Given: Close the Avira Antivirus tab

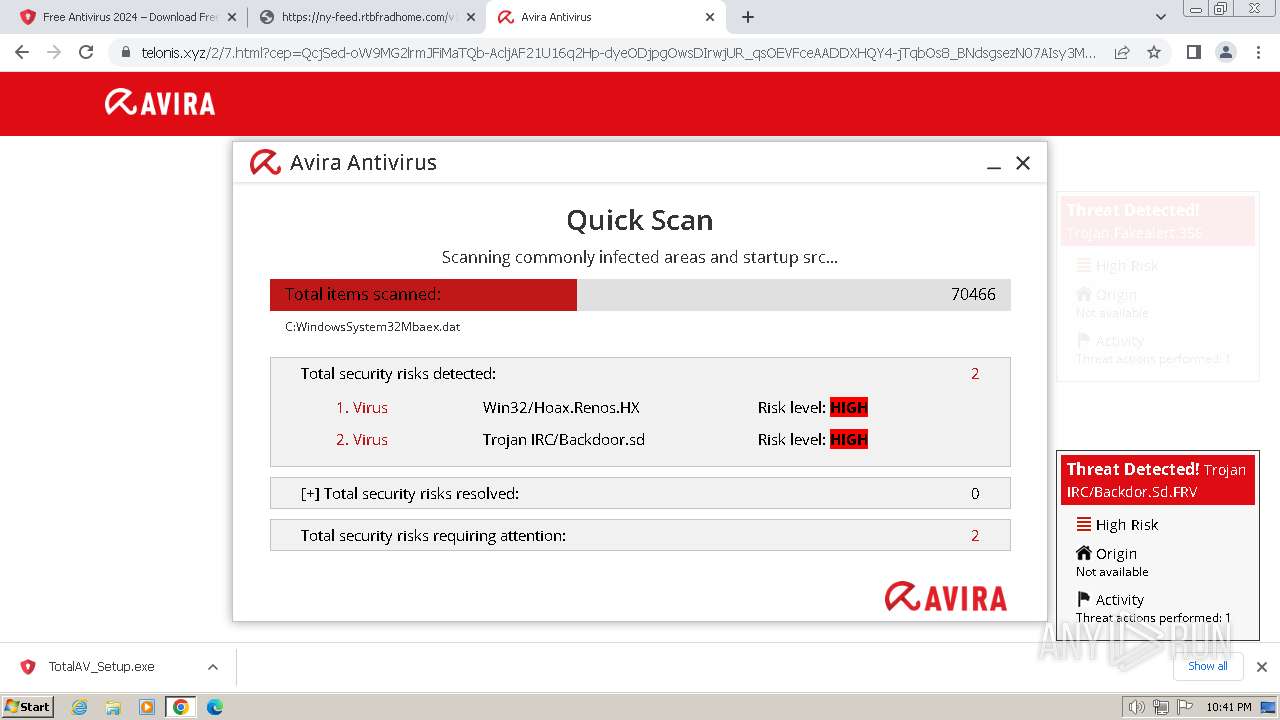Looking at the screenshot, I should 710,17.
